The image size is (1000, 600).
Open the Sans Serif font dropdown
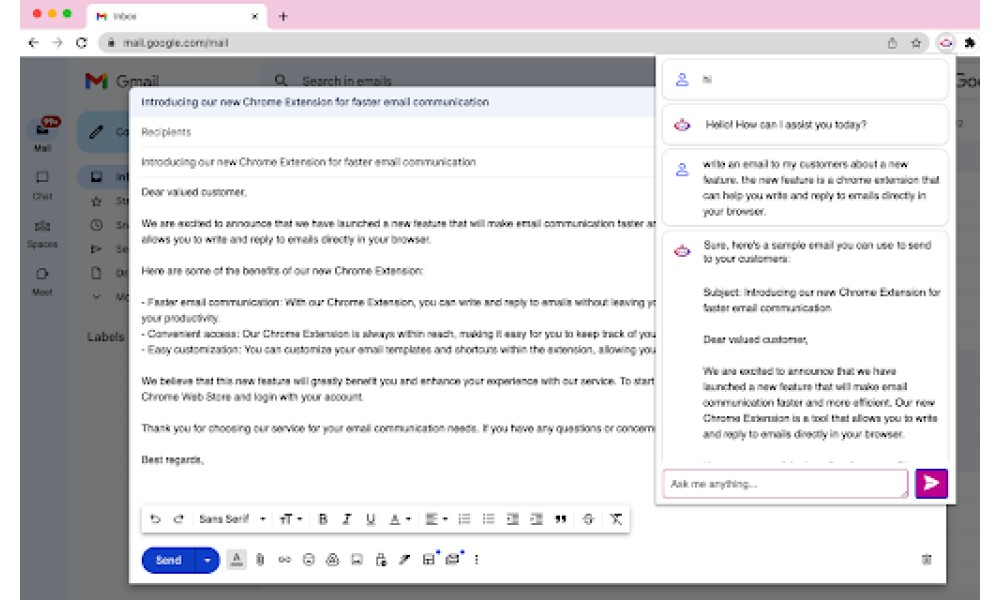tap(232, 519)
